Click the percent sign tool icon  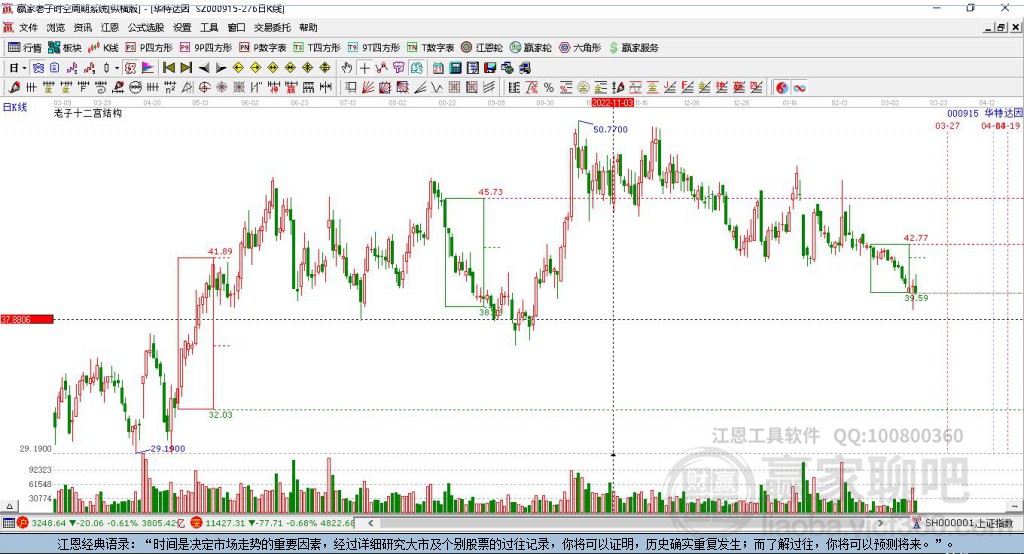(x=549, y=88)
